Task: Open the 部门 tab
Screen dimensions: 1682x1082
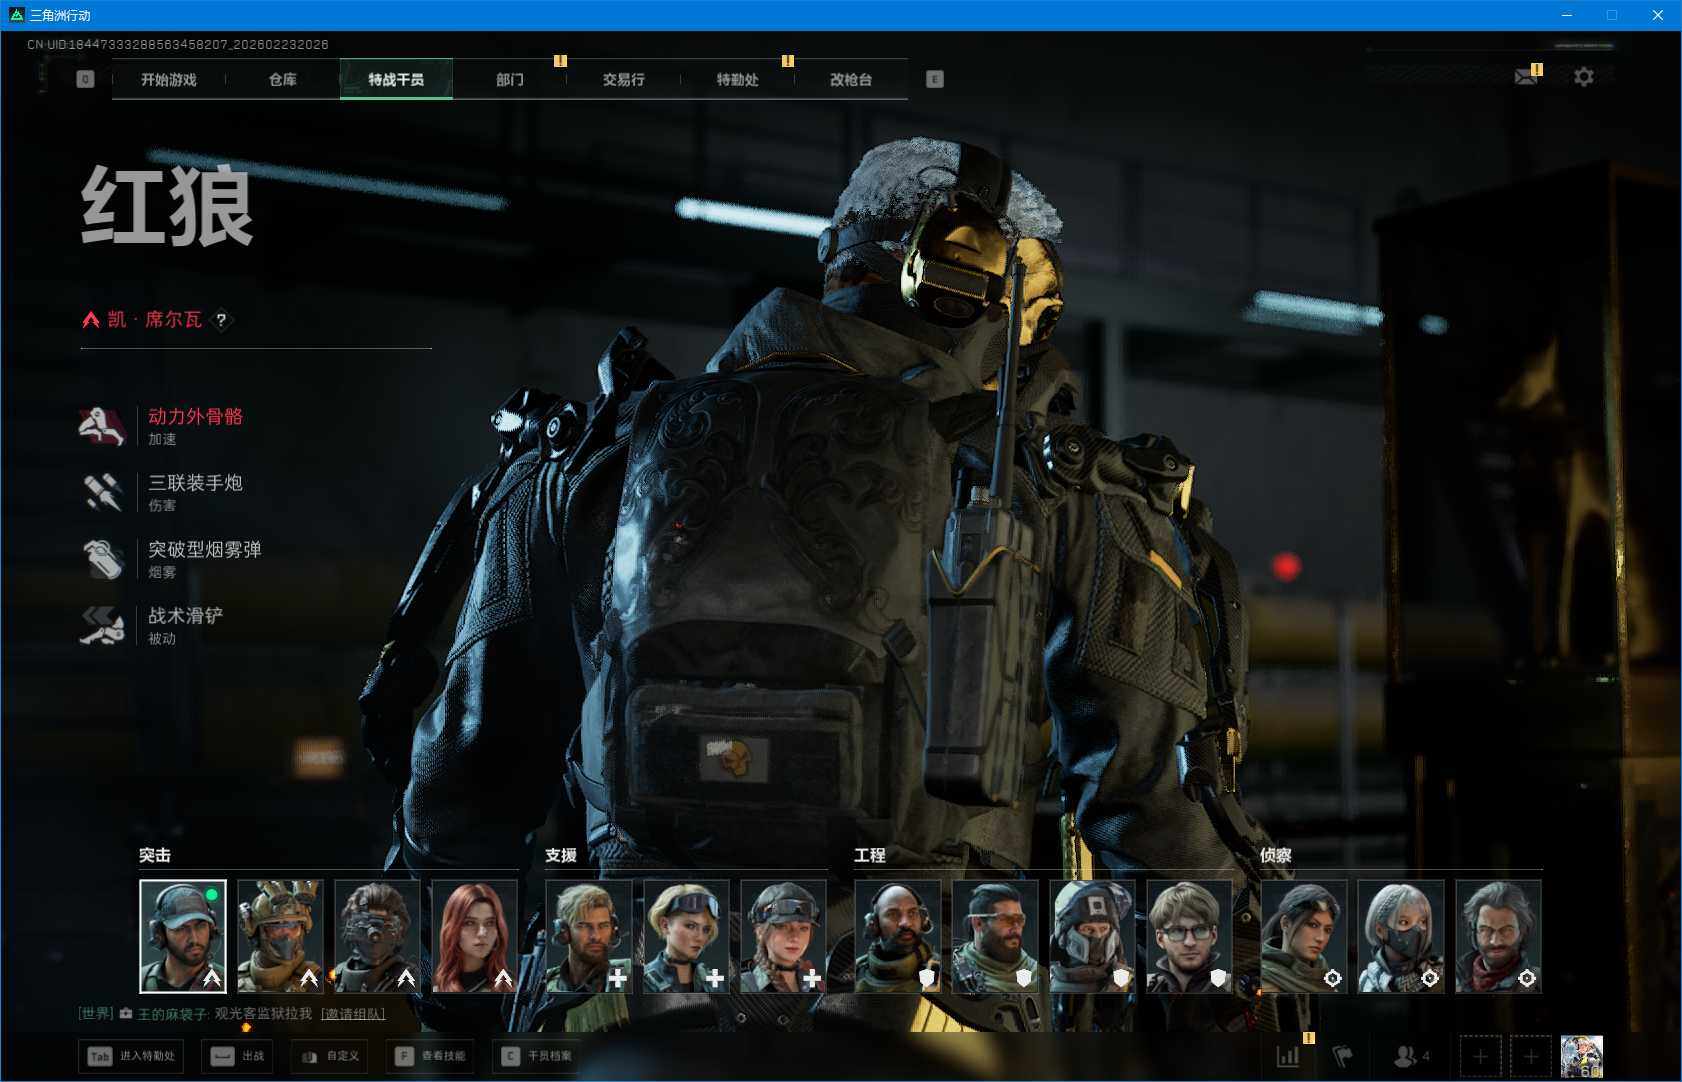Action: 510,79
